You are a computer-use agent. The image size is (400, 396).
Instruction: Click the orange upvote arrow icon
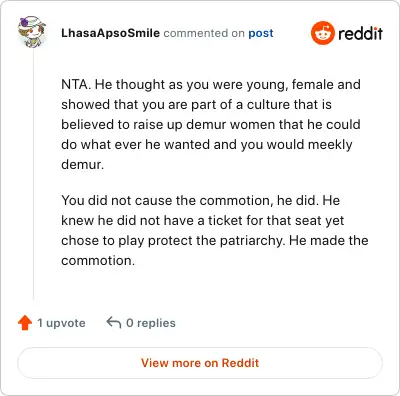coord(25,323)
